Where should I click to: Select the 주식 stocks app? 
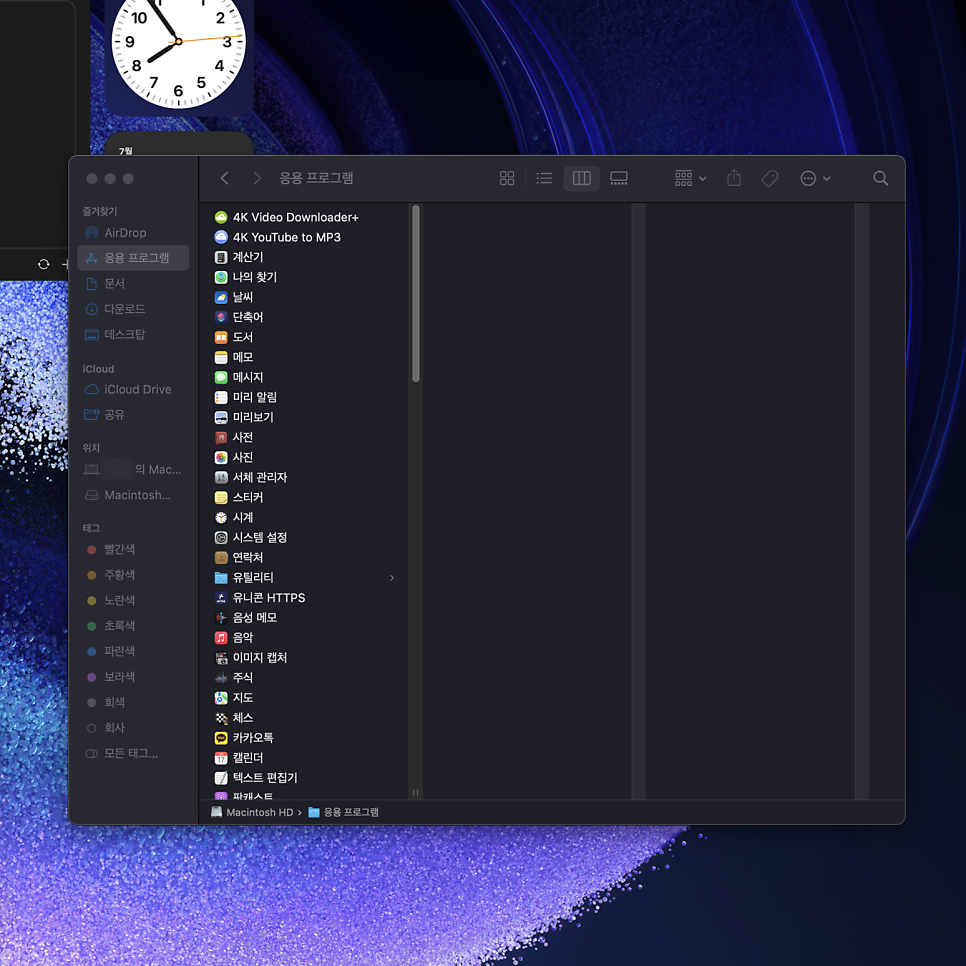click(304, 678)
